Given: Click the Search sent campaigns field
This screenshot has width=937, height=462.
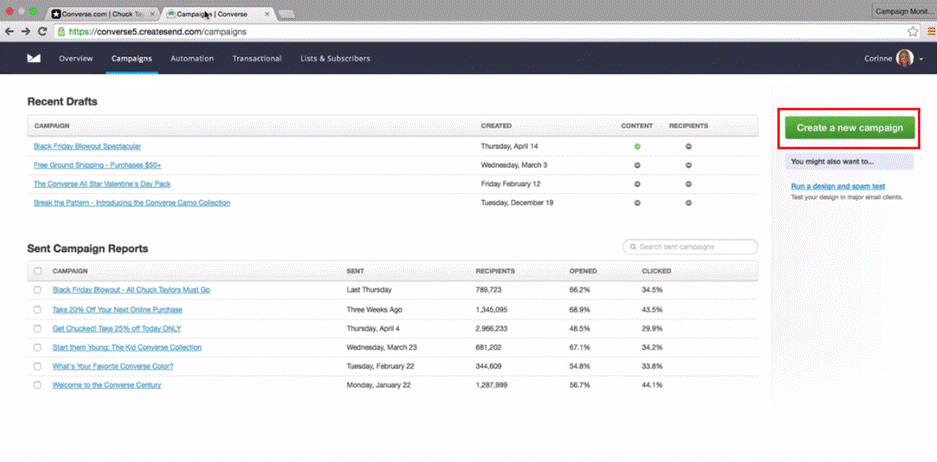Looking at the screenshot, I should click(690, 247).
